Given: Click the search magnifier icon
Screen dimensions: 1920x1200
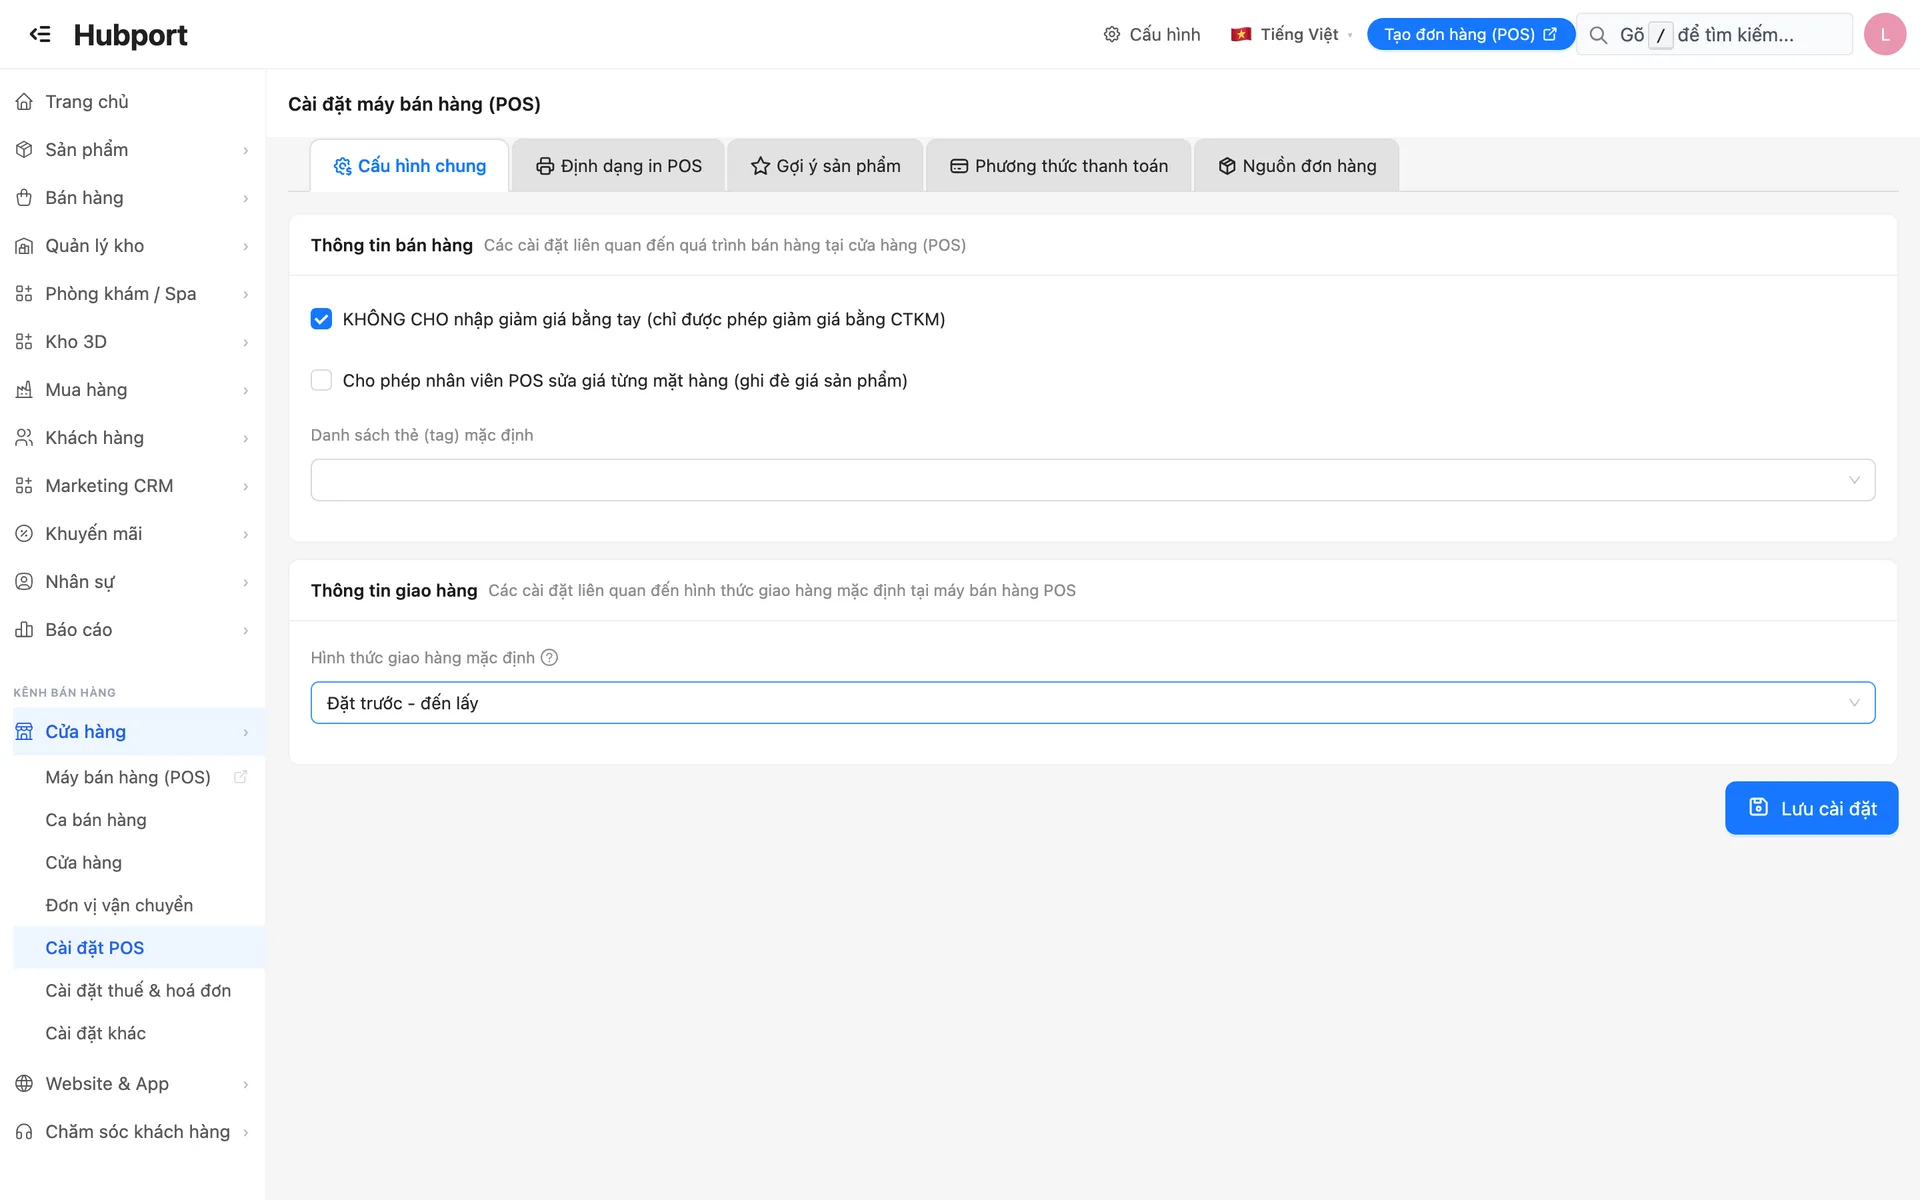Looking at the screenshot, I should 1598,35.
